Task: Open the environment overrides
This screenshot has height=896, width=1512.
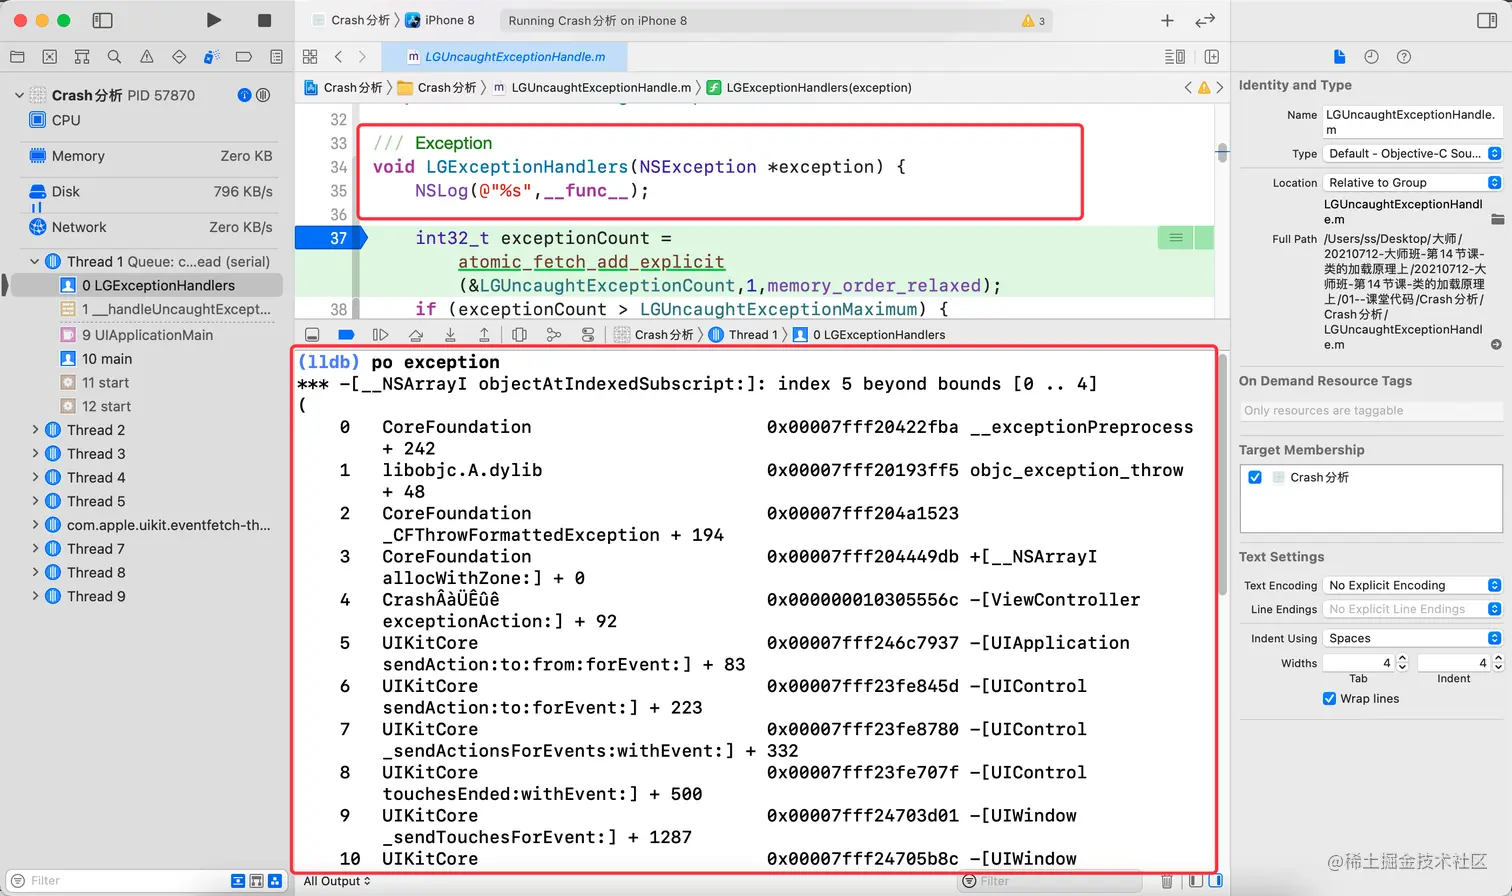Action: click(588, 335)
